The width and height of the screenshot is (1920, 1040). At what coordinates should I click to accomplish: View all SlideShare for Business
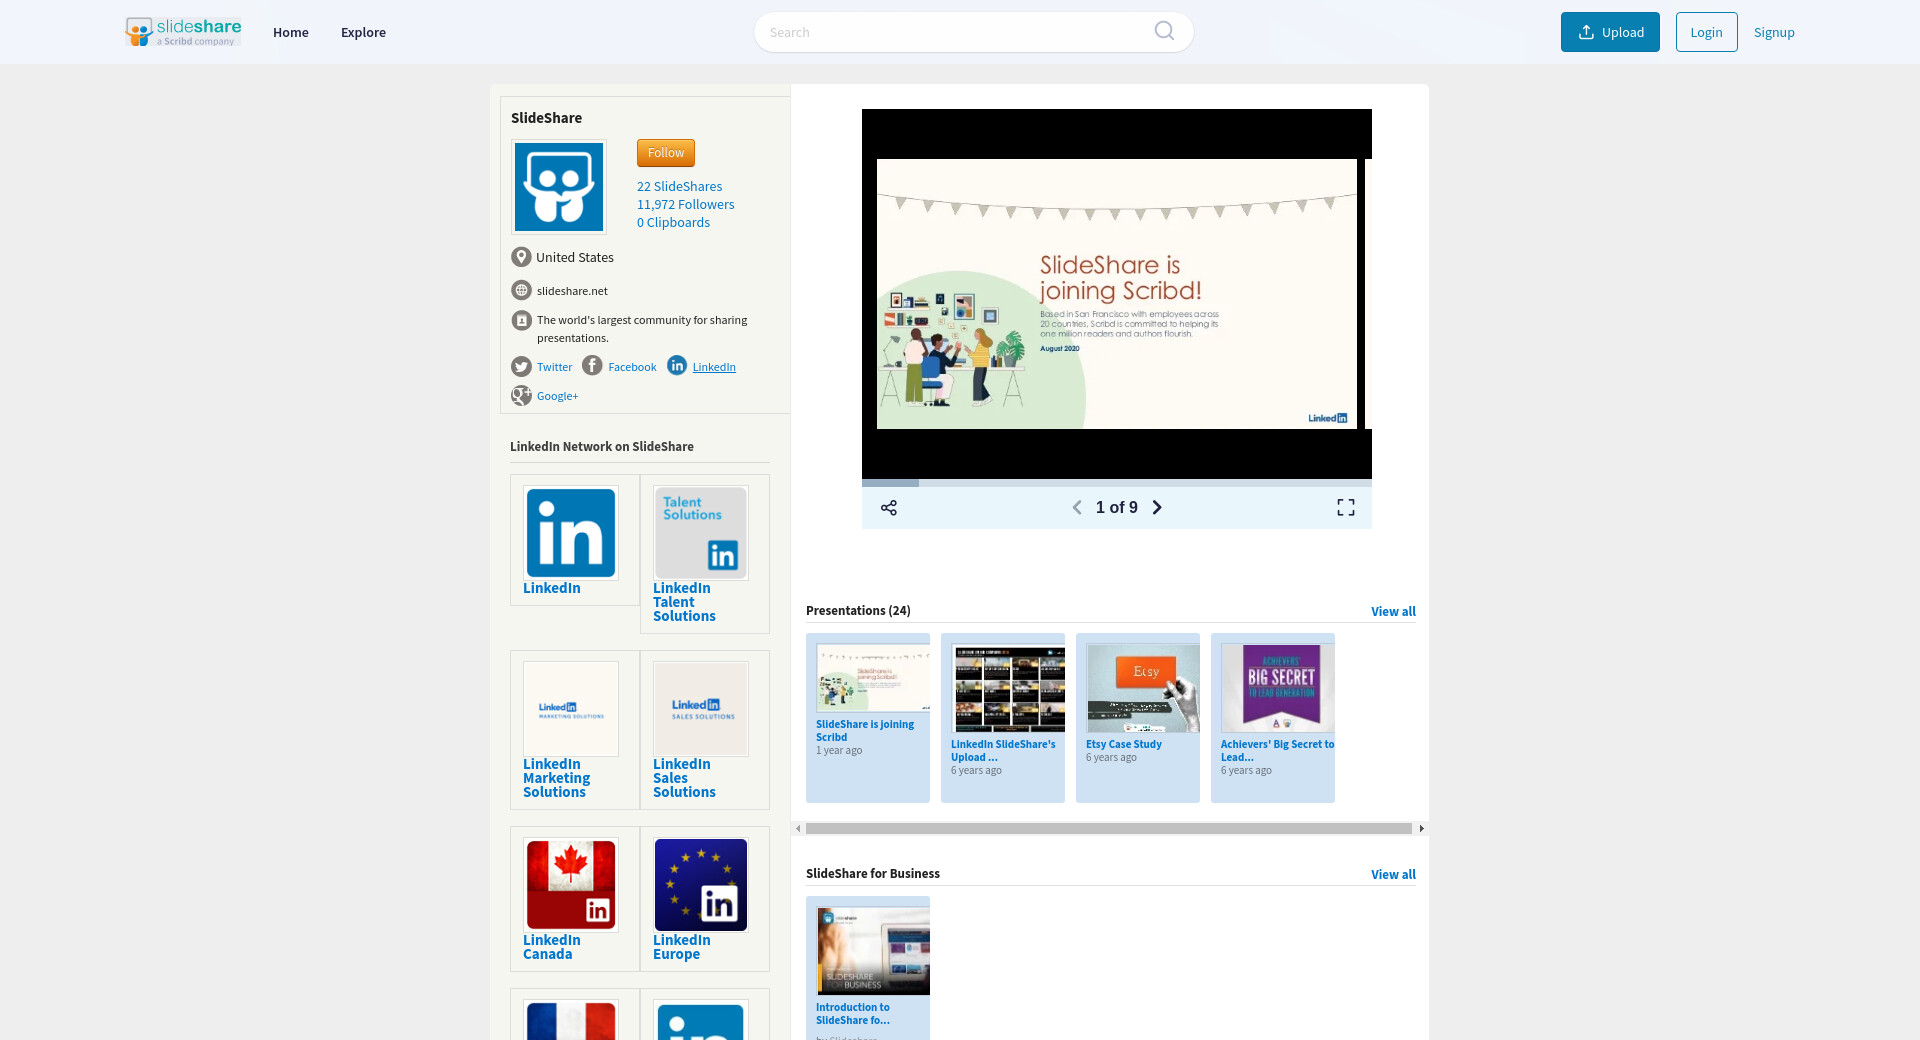[x=1393, y=874]
